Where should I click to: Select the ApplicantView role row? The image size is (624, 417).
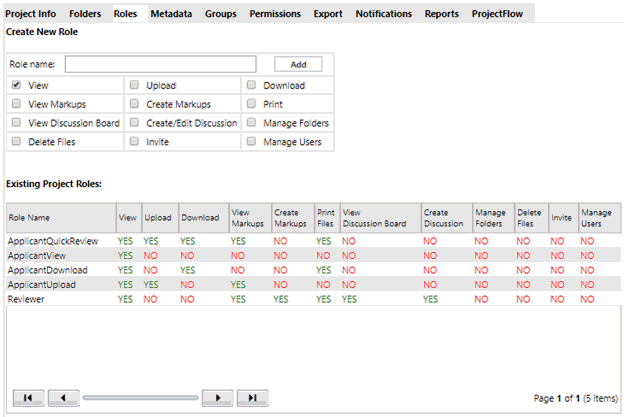pyautogui.click(x=314, y=255)
